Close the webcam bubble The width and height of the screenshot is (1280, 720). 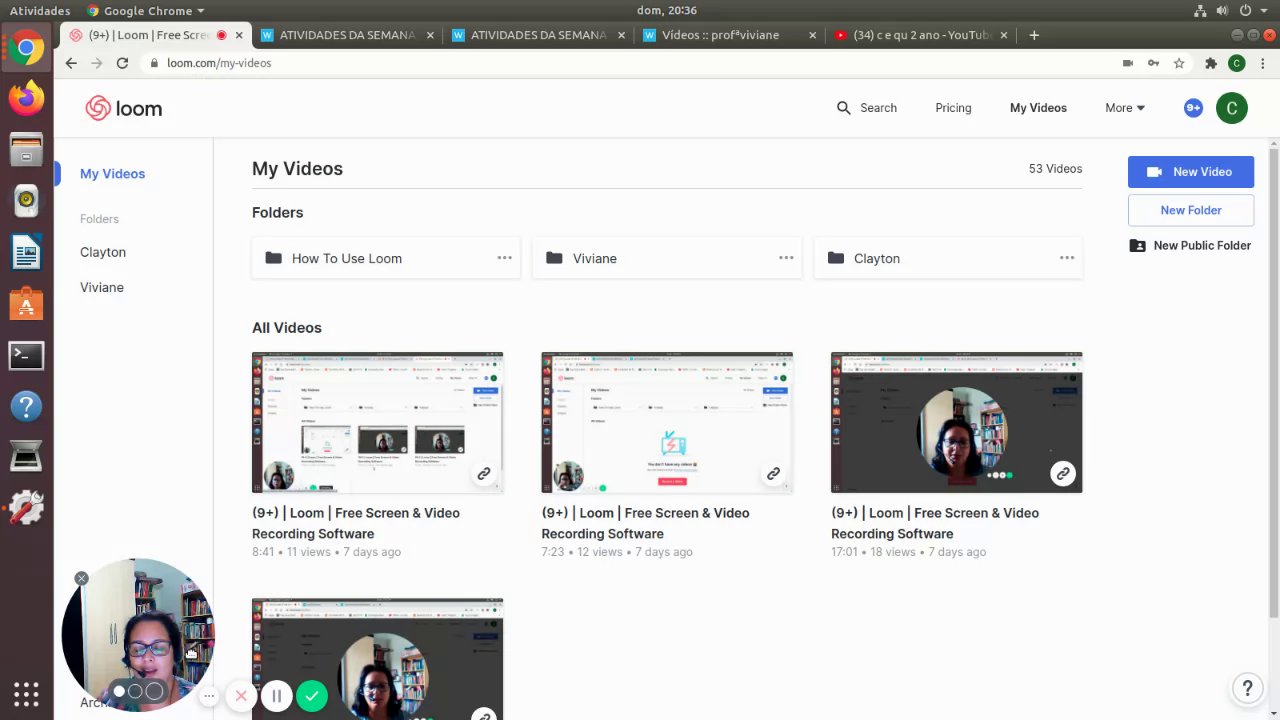(x=82, y=578)
